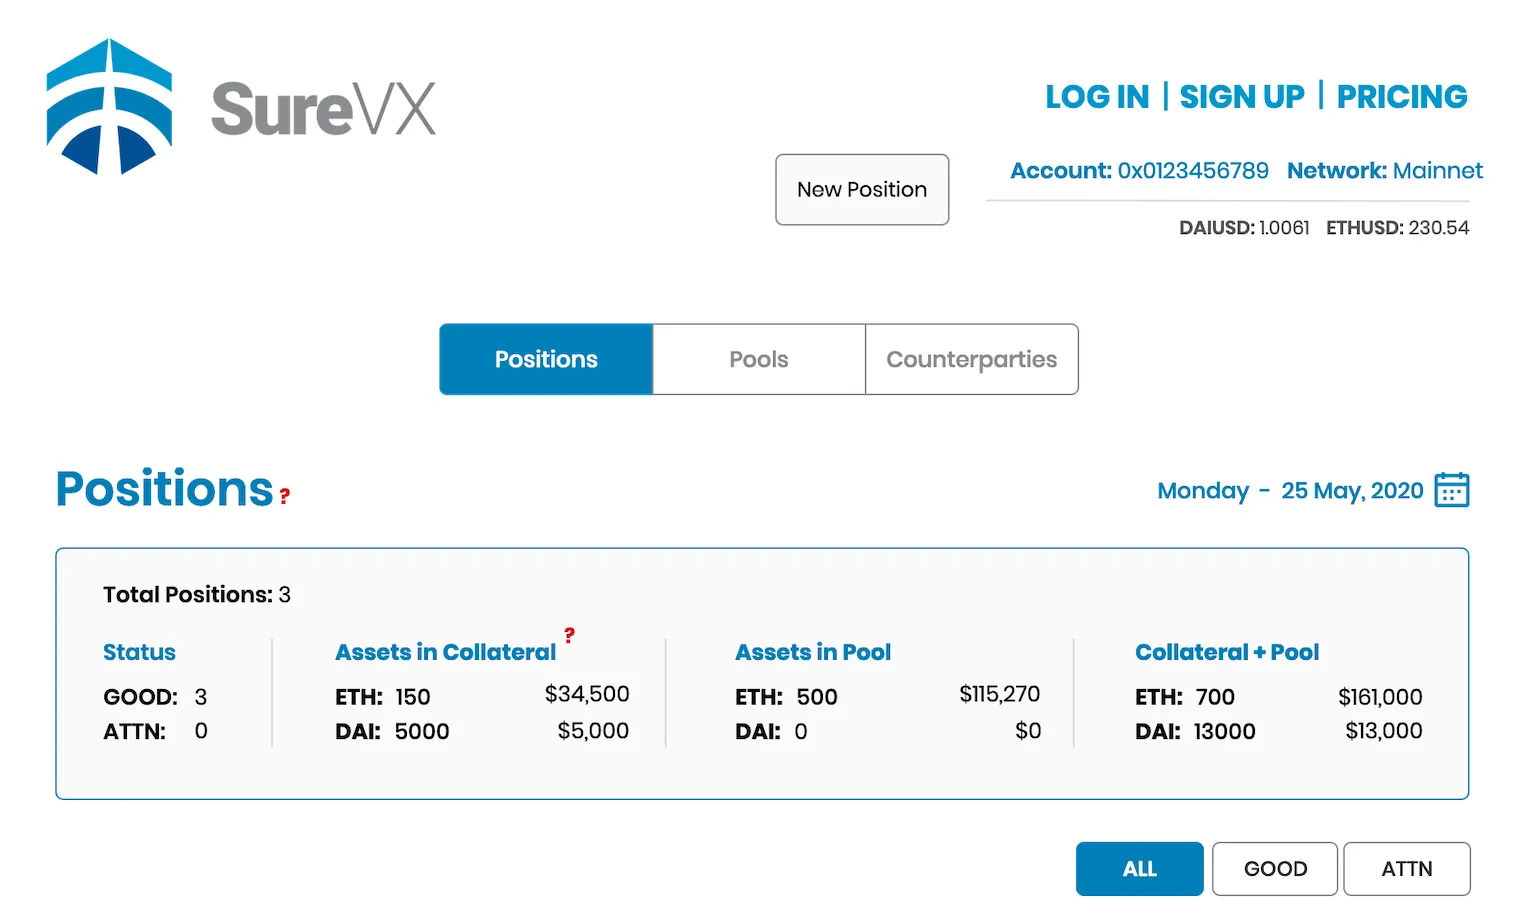Click the SureVX wordmark text
Screen dimensions: 1520x920
click(x=324, y=109)
